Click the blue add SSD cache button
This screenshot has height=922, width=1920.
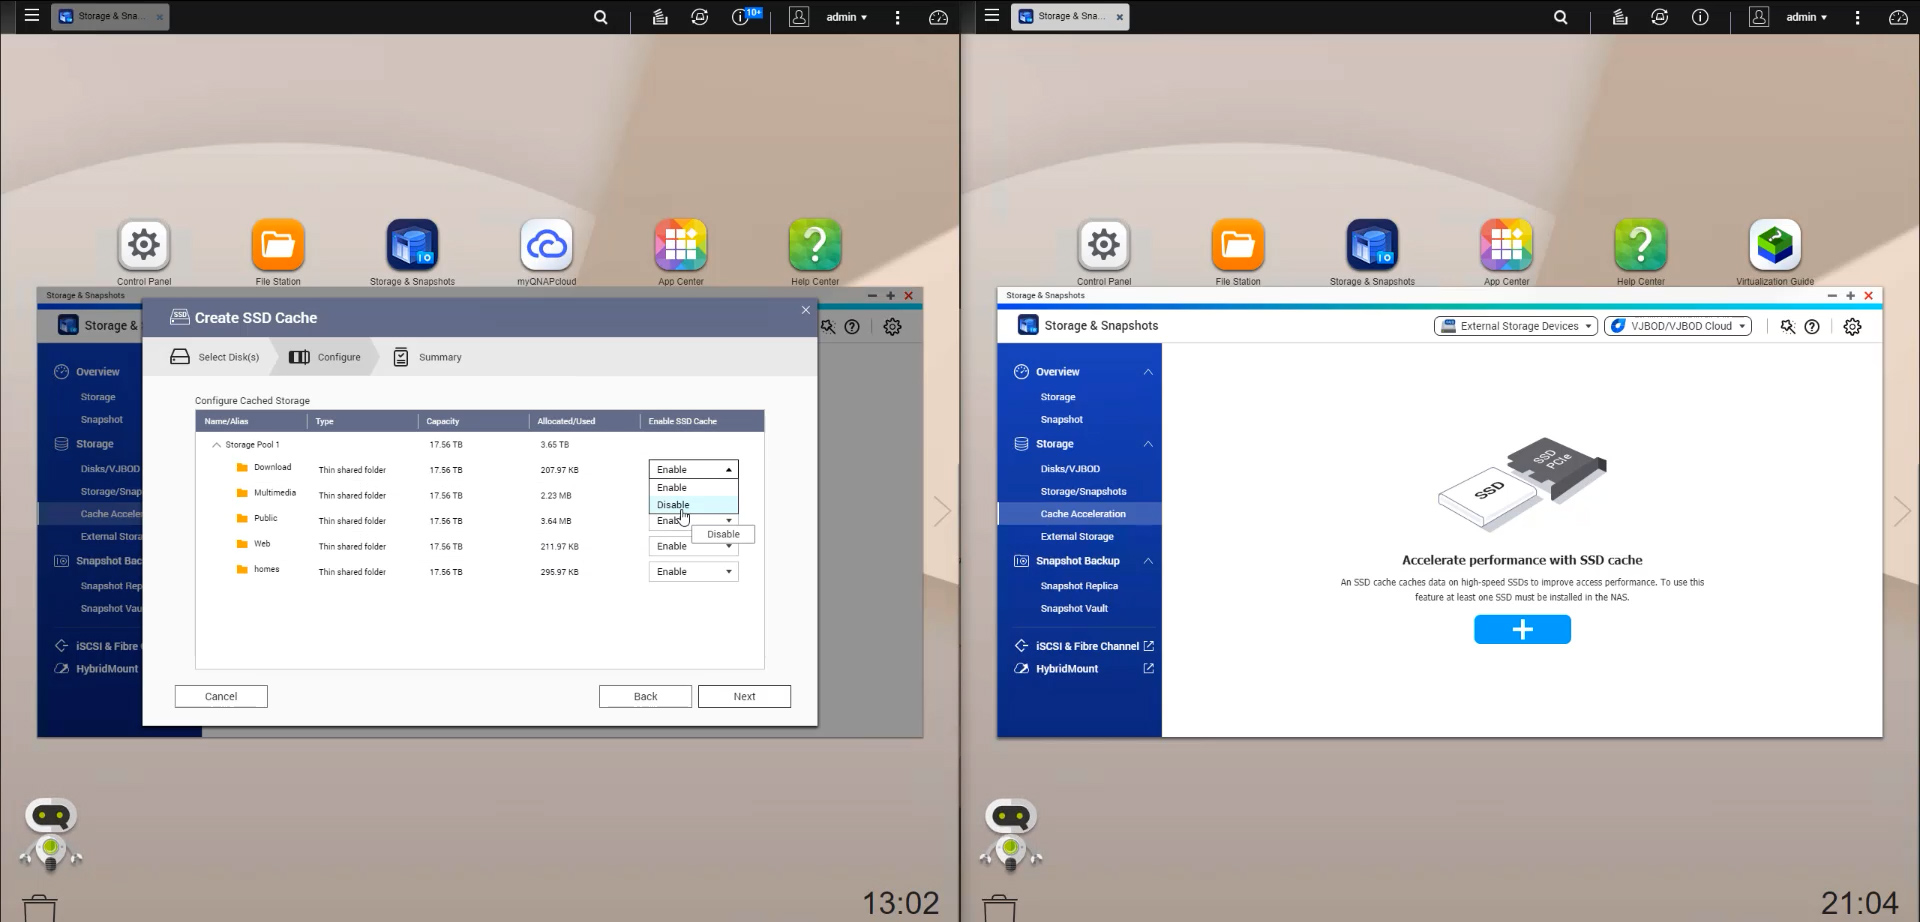(1521, 629)
